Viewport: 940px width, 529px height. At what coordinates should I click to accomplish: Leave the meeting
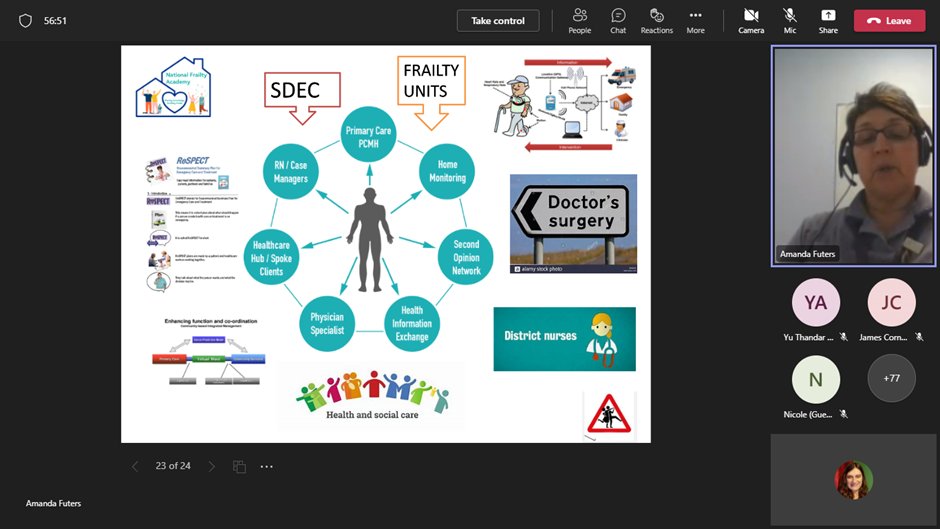pyautogui.click(x=890, y=21)
